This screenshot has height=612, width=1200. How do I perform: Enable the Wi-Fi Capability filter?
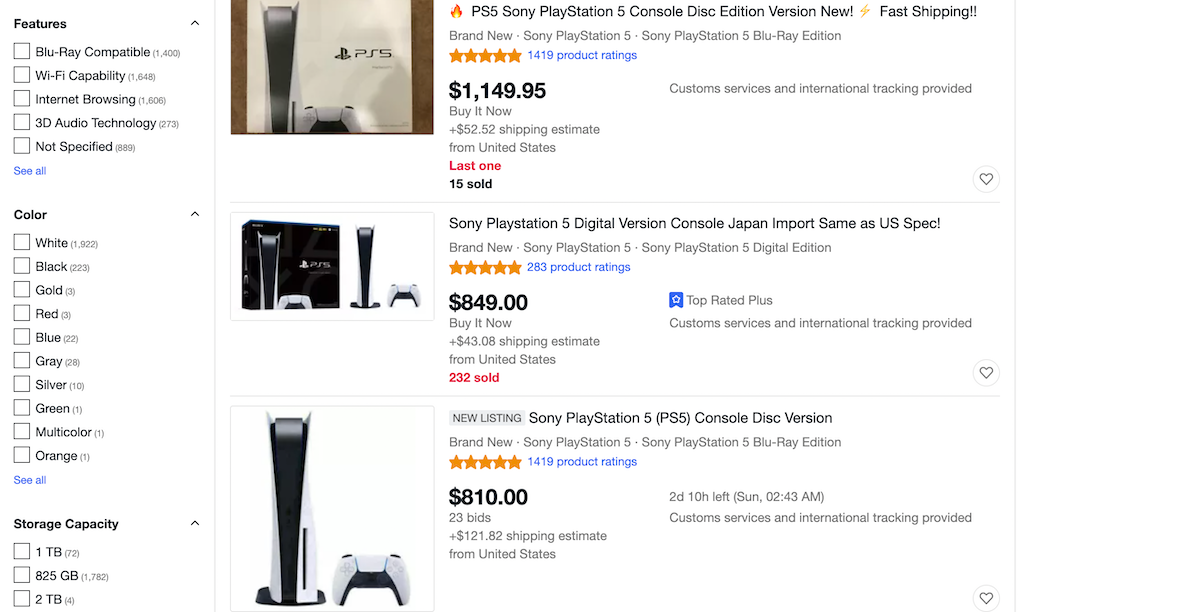click(x=21, y=75)
